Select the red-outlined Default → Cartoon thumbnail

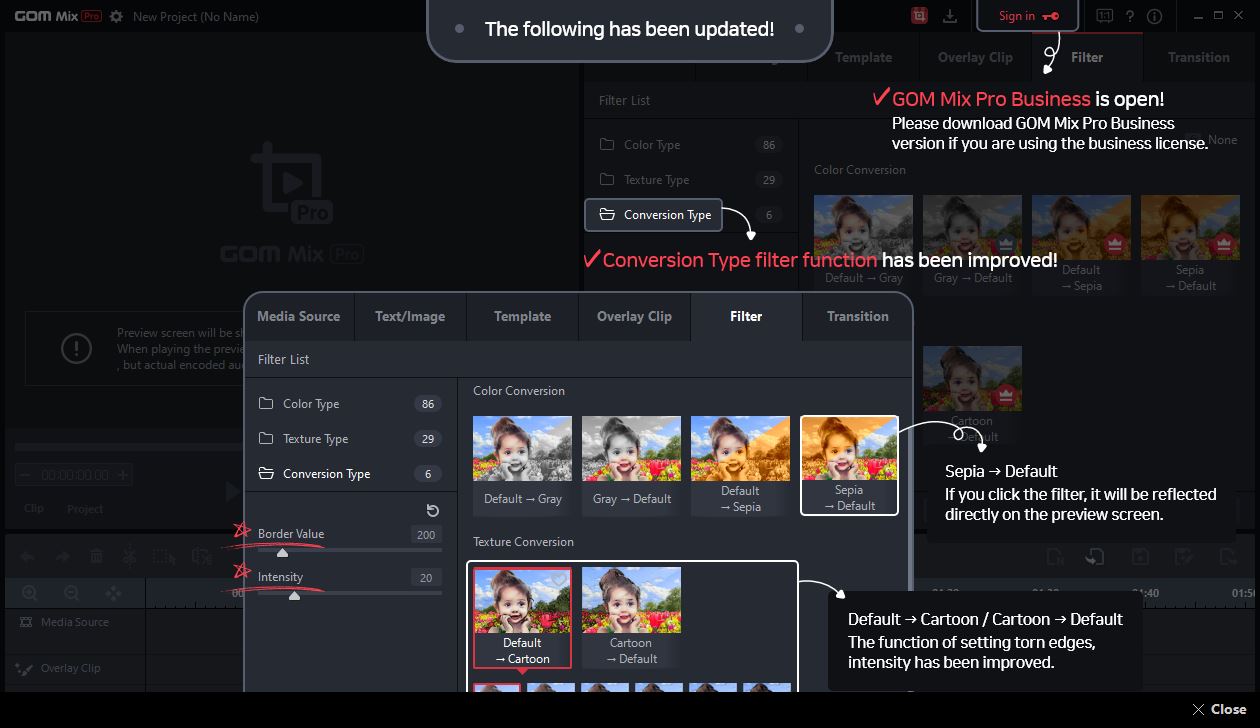(522, 618)
